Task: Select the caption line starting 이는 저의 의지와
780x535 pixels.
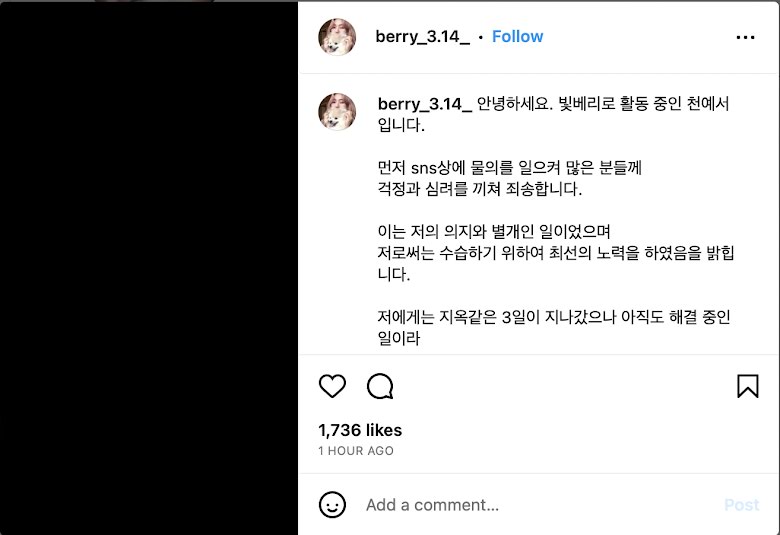Action: pos(494,231)
